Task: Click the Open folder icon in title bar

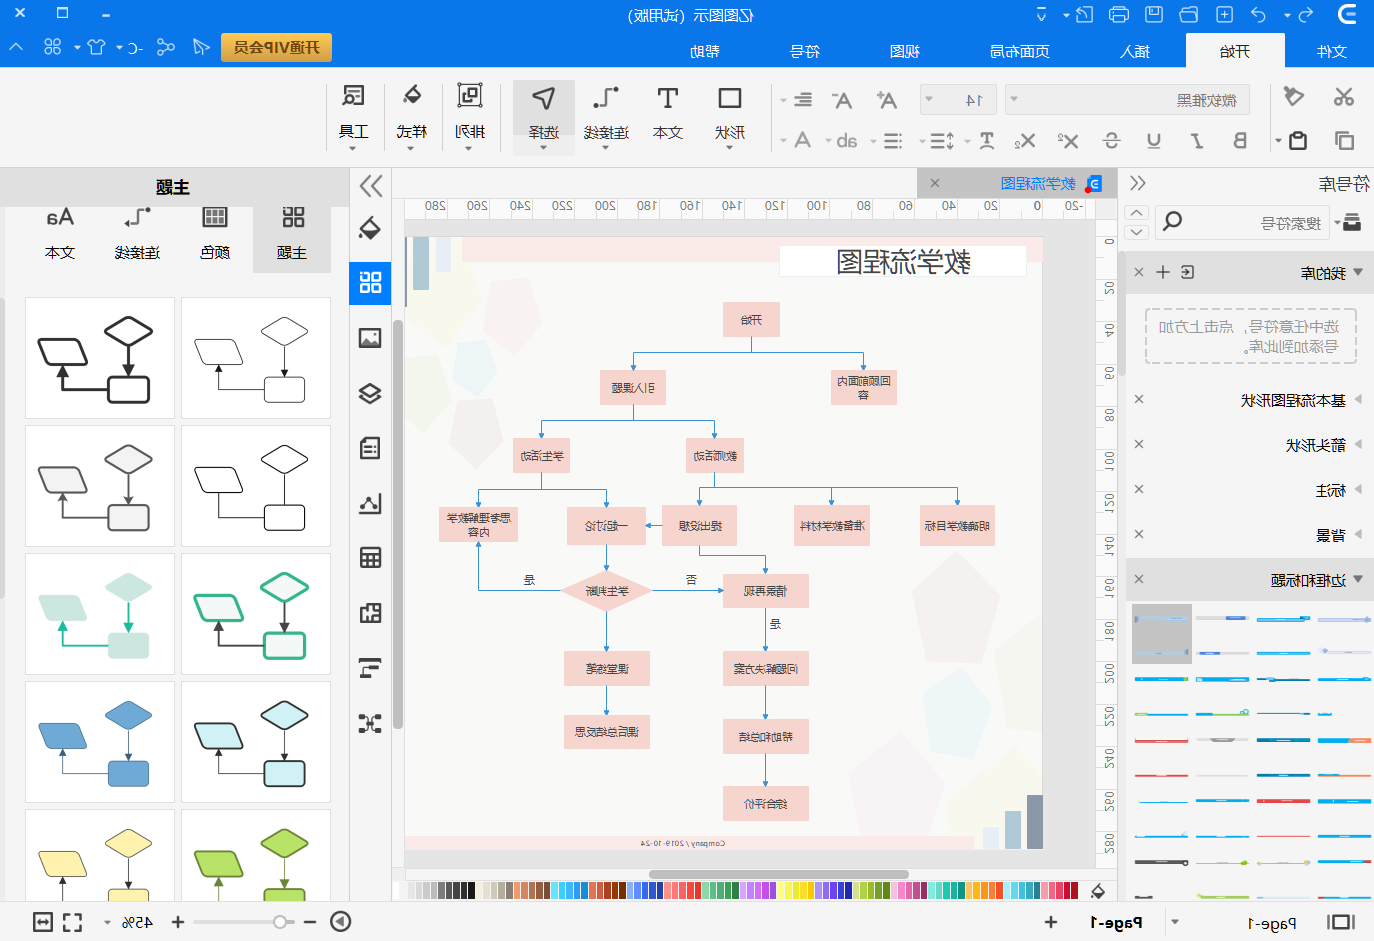Action: pos(1189,15)
